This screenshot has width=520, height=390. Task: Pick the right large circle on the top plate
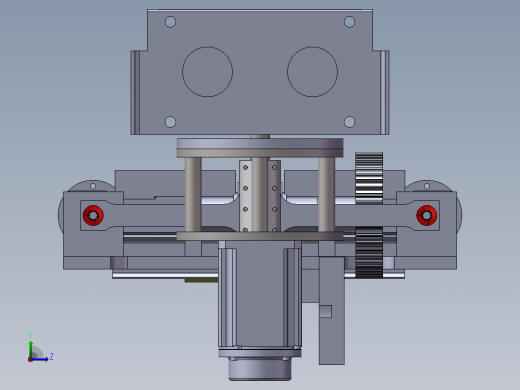[312, 72]
